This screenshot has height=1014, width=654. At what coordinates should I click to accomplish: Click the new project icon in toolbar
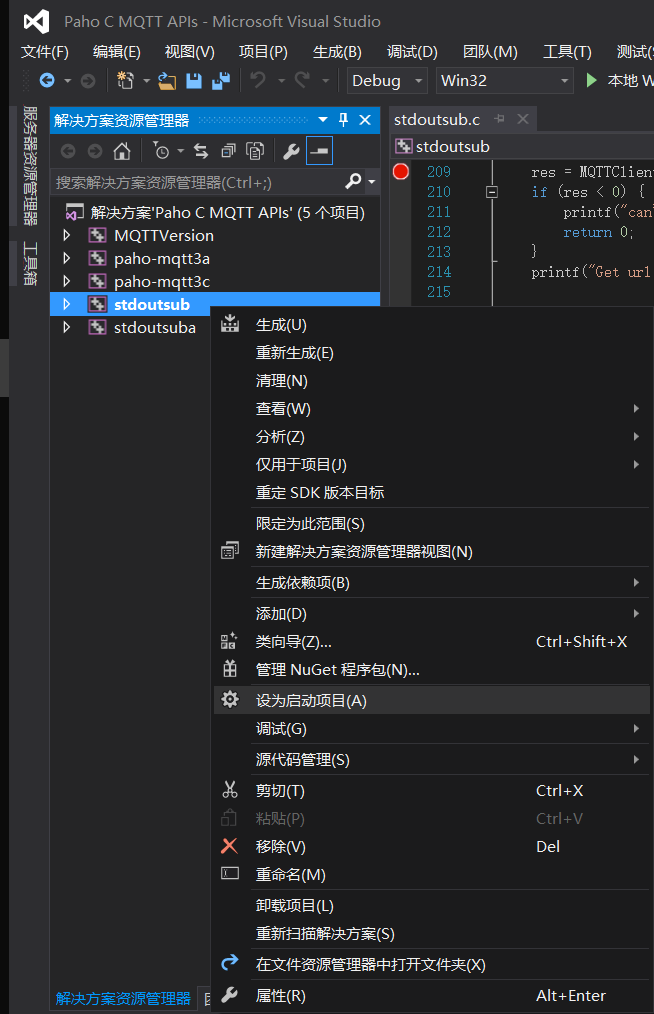125,80
